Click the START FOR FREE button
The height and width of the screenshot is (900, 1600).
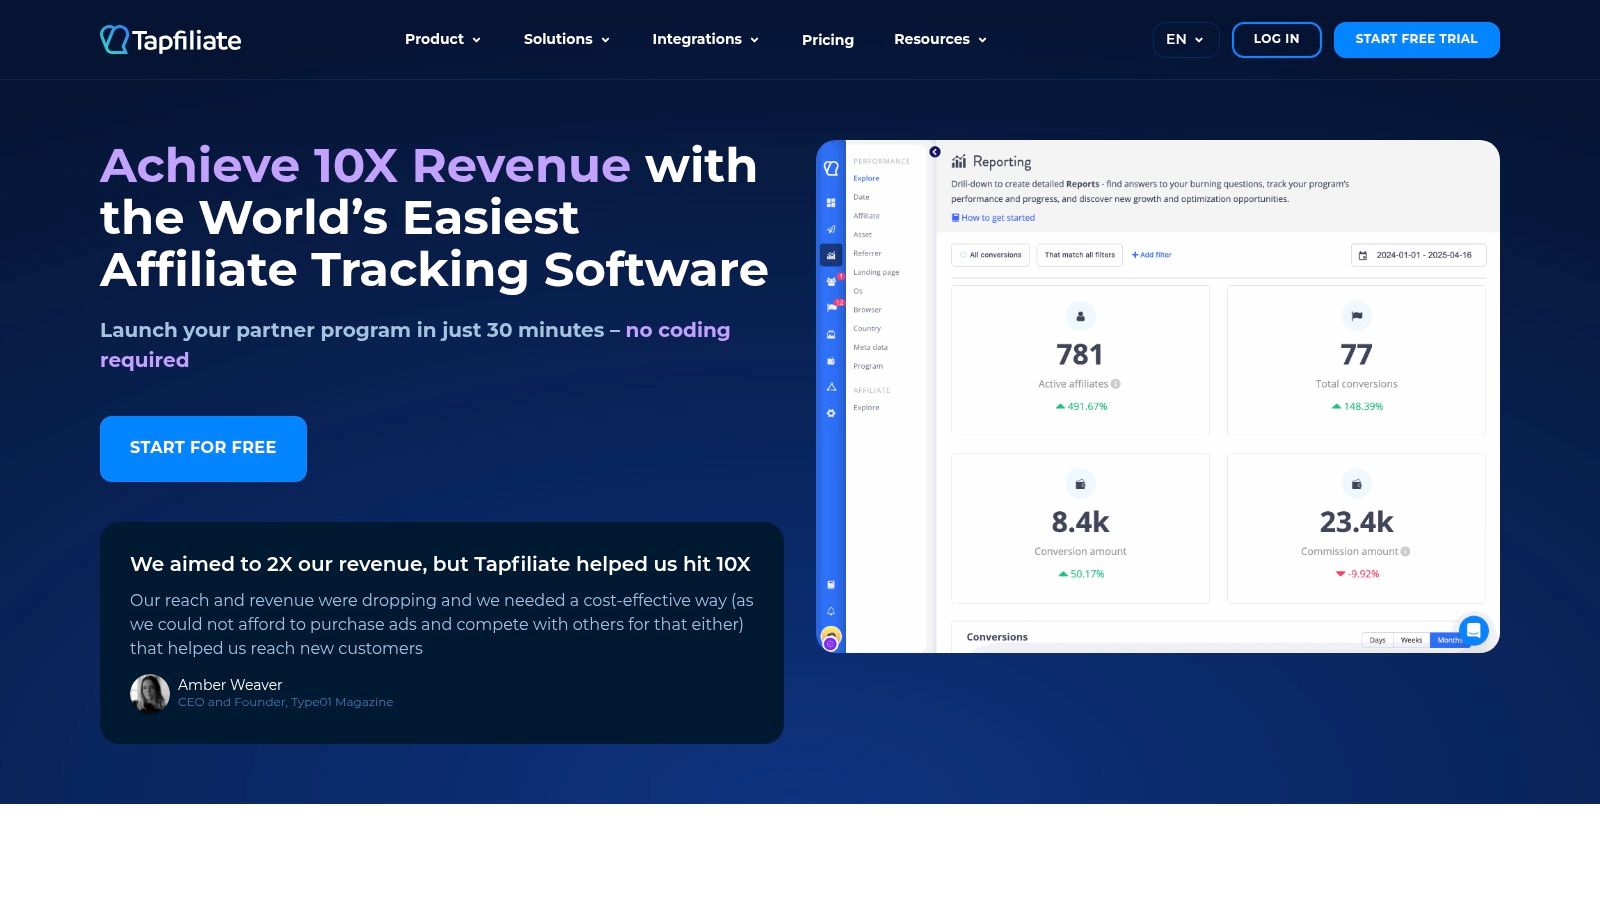[x=203, y=448]
